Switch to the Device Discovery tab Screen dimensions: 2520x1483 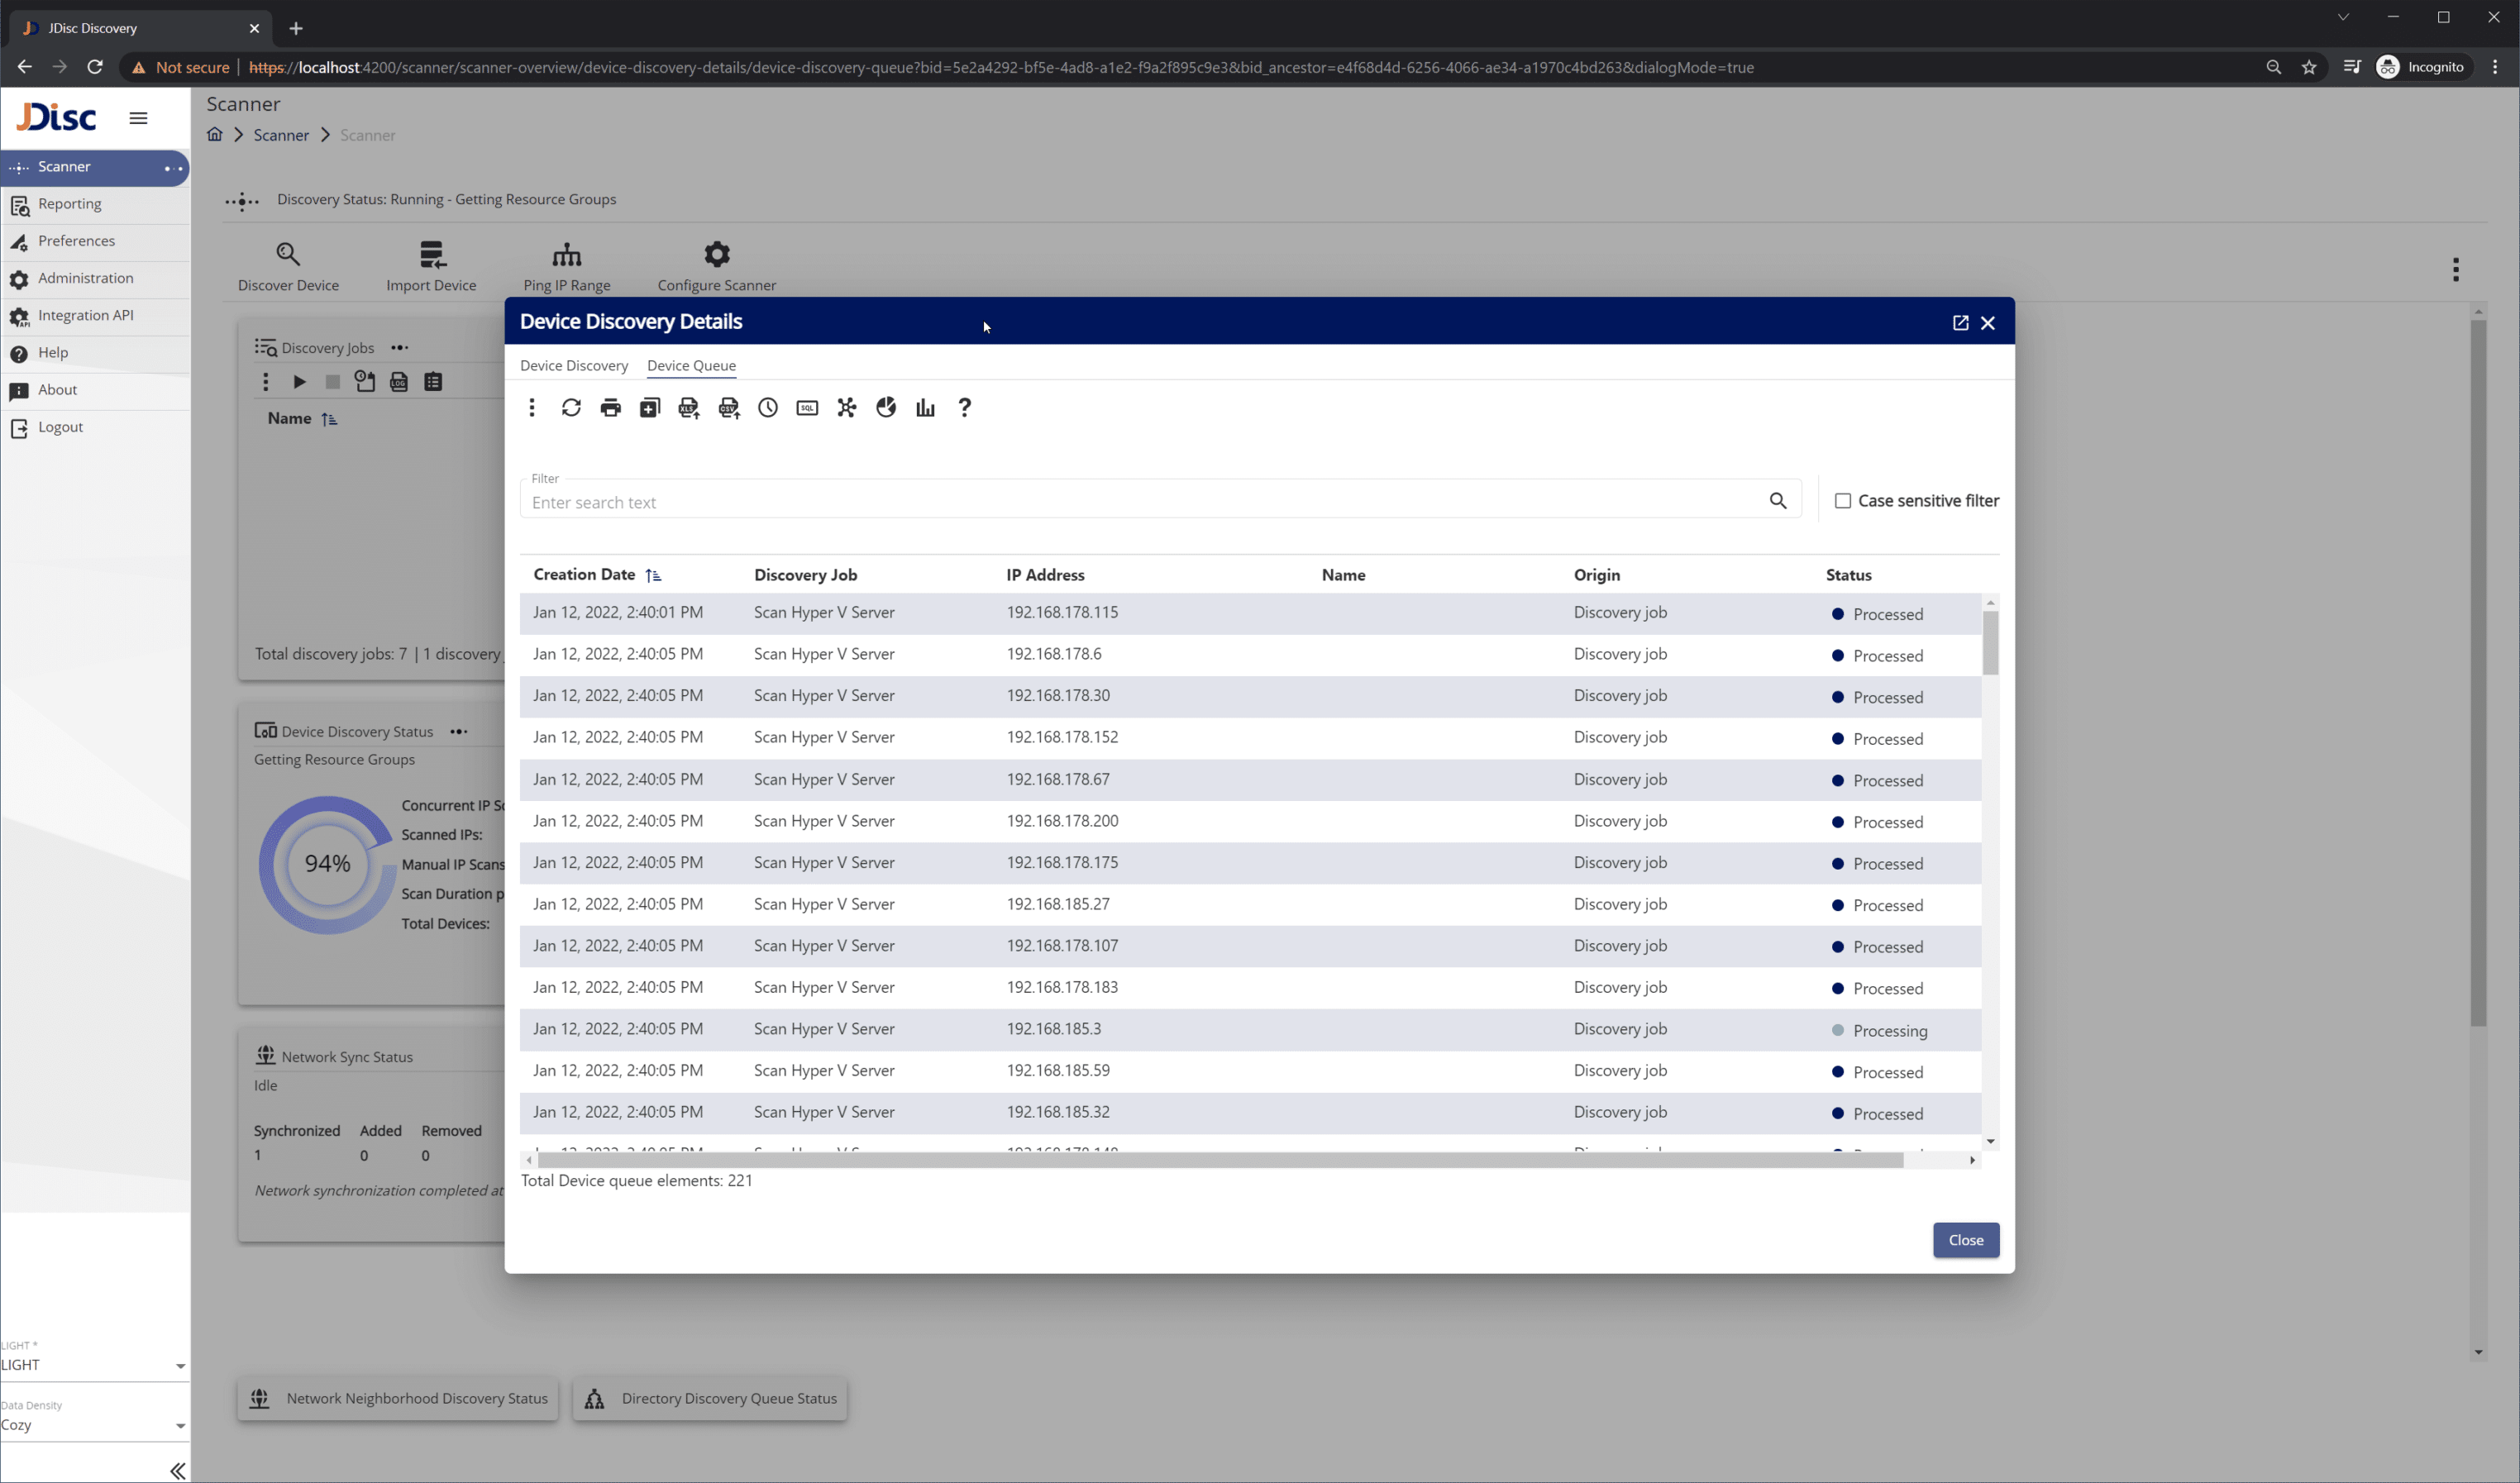[x=574, y=365]
